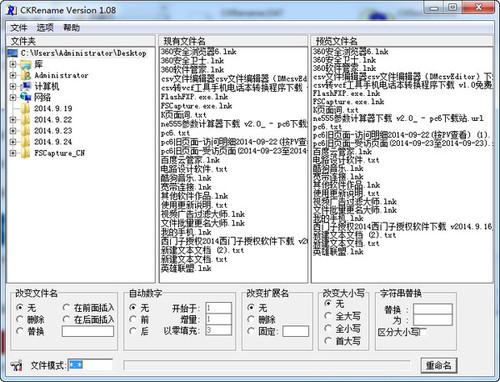
Task: Select 后 under 自动数字
Action: tap(133, 331)
